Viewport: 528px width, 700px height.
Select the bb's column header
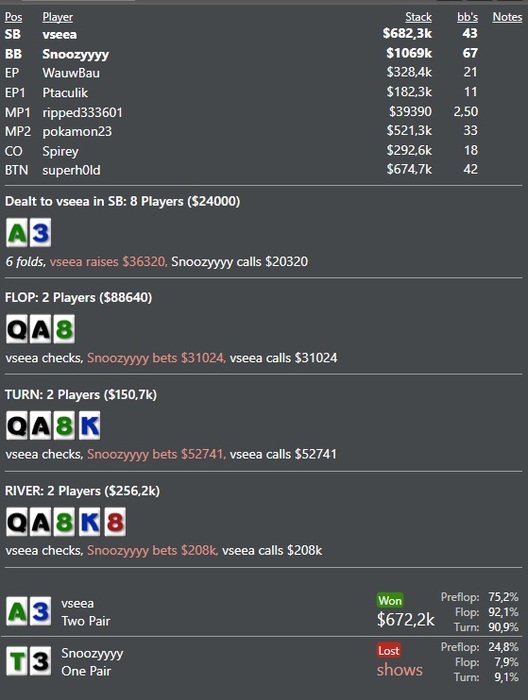[467, 17]
